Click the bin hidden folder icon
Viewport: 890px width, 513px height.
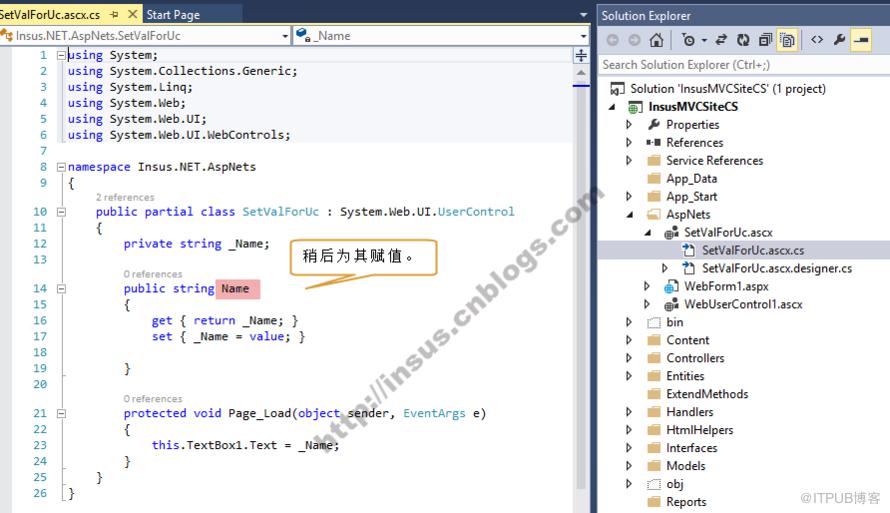[x=654, y=322]
